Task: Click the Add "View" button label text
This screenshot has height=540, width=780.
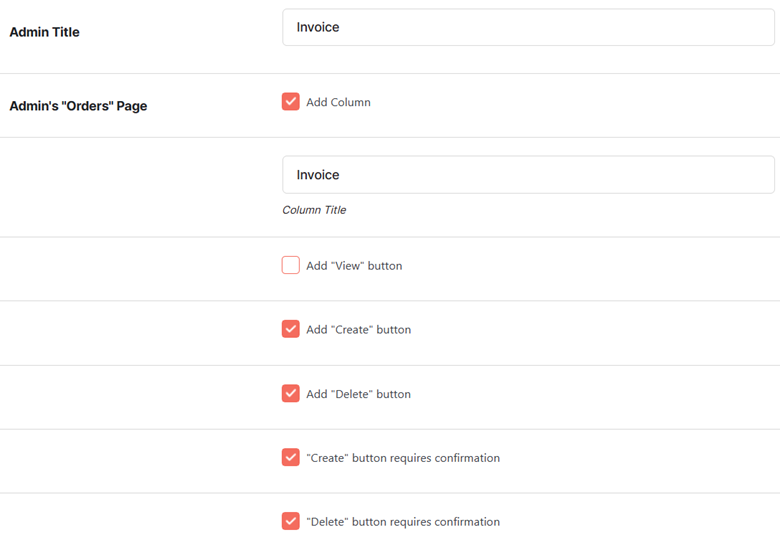Action: tap(354, 266)
